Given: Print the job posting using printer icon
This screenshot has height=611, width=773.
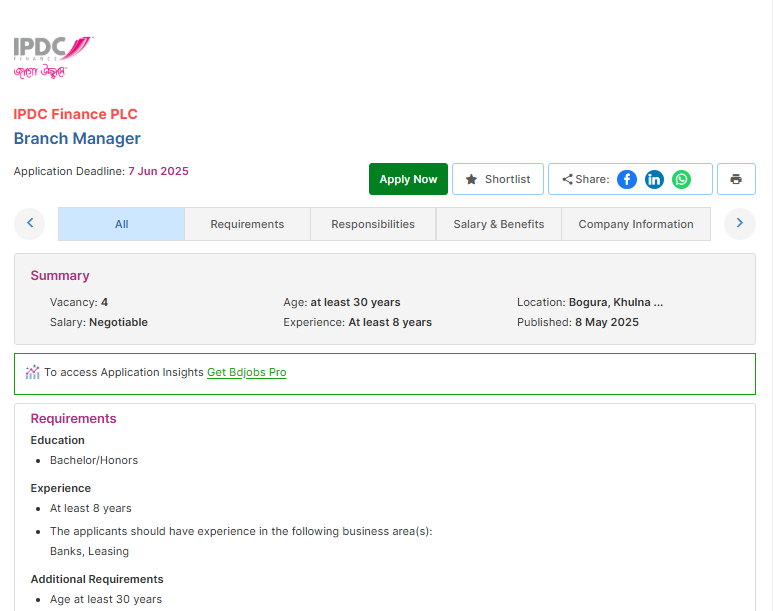Looking at the screenshot, I should 736,179.
